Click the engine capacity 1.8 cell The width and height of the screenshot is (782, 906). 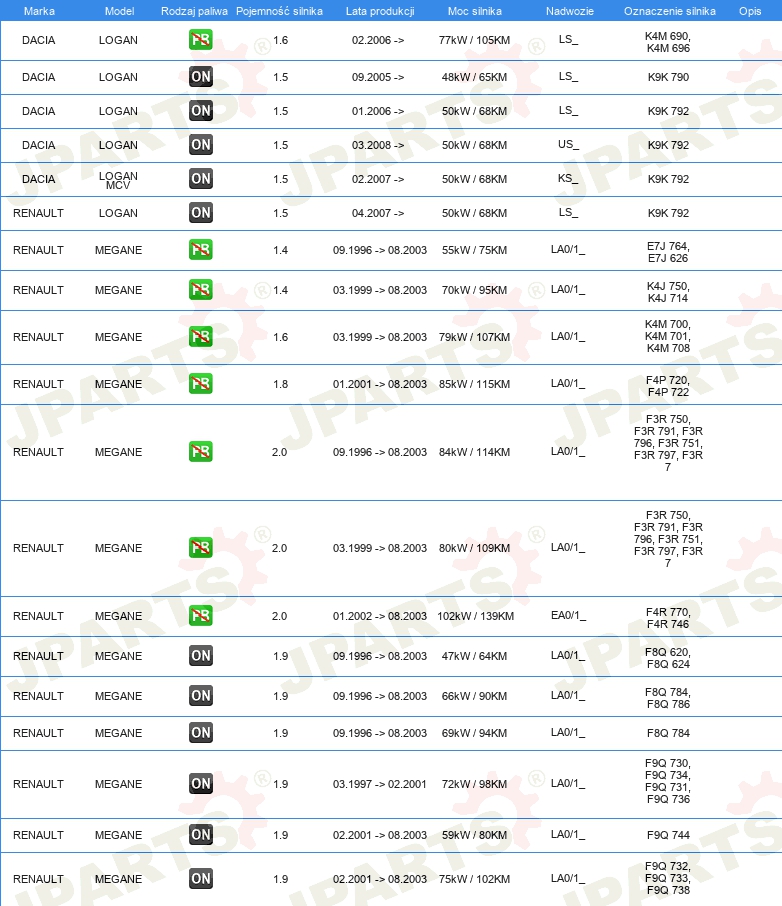tap(280, 384)
